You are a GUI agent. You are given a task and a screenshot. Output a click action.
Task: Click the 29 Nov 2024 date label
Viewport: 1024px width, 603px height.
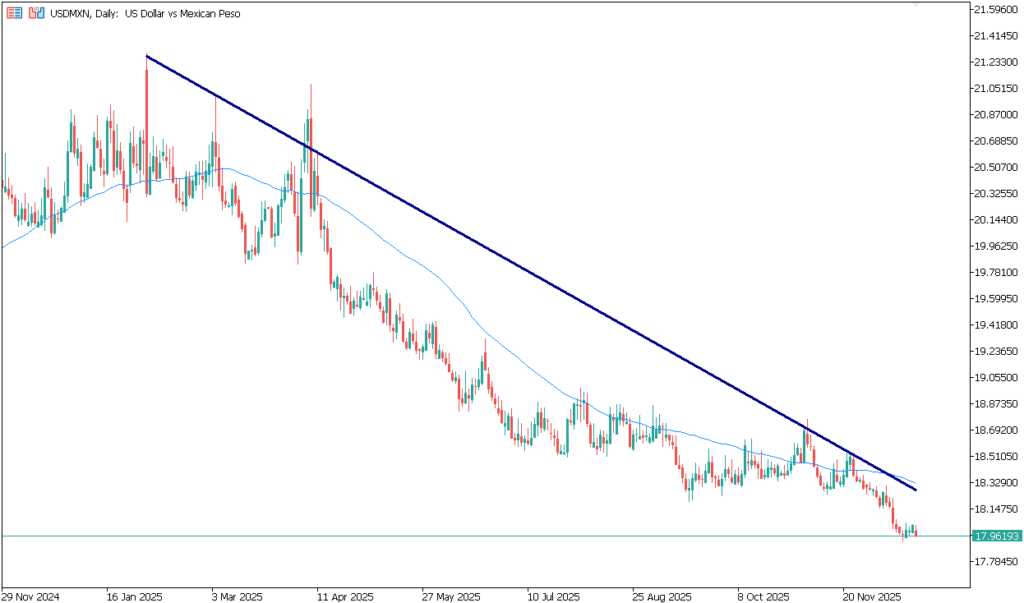31,596
